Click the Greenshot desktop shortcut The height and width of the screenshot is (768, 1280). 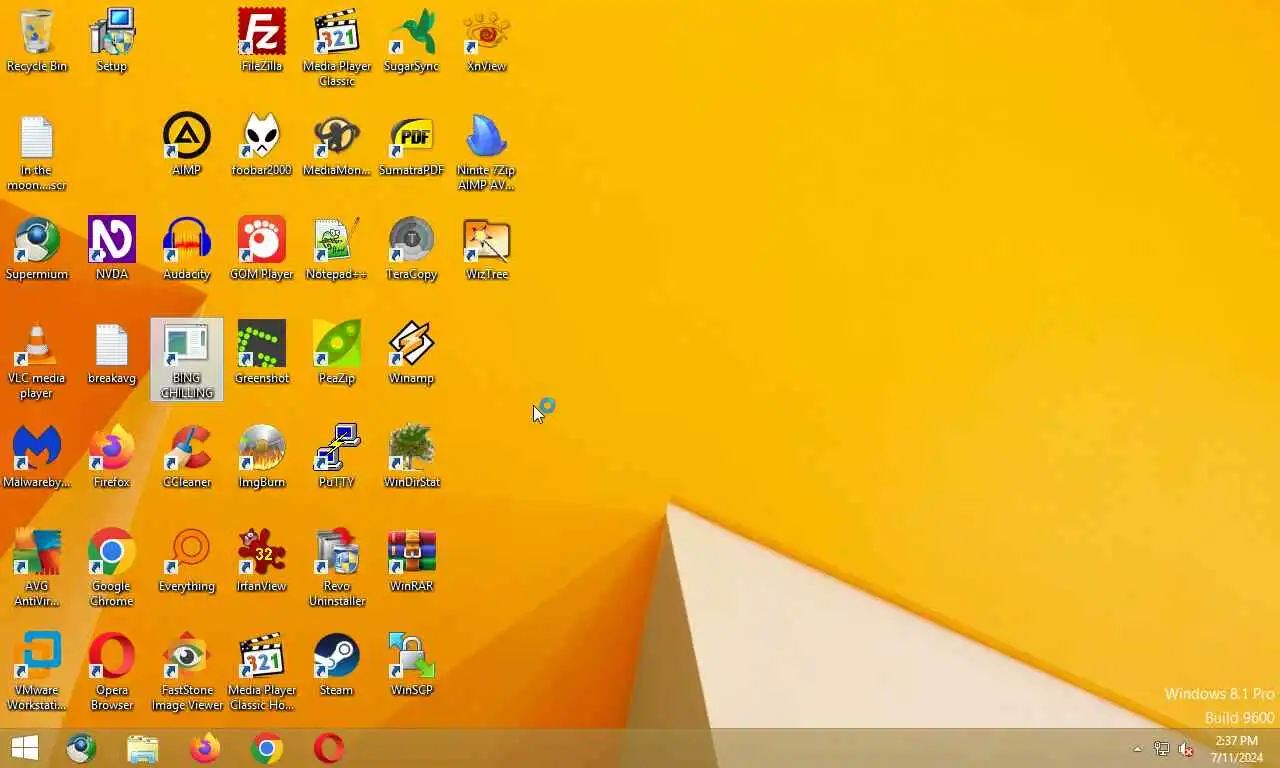pos(262,353)
